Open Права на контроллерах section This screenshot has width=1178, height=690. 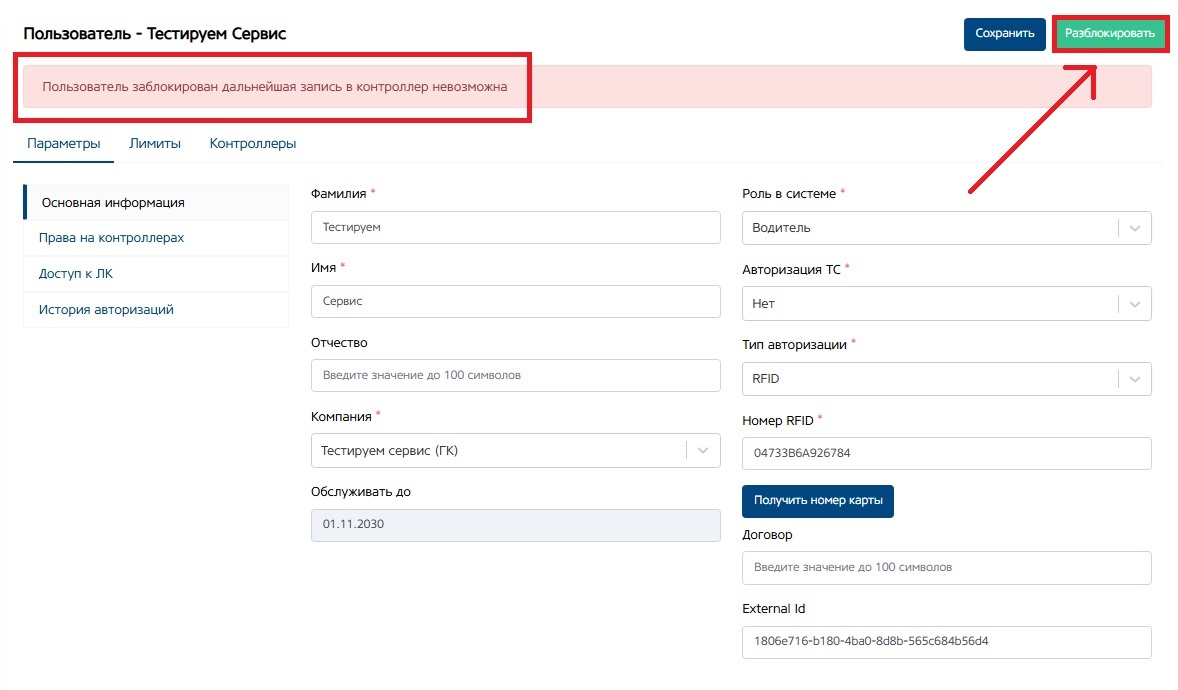tap(111, 238)
